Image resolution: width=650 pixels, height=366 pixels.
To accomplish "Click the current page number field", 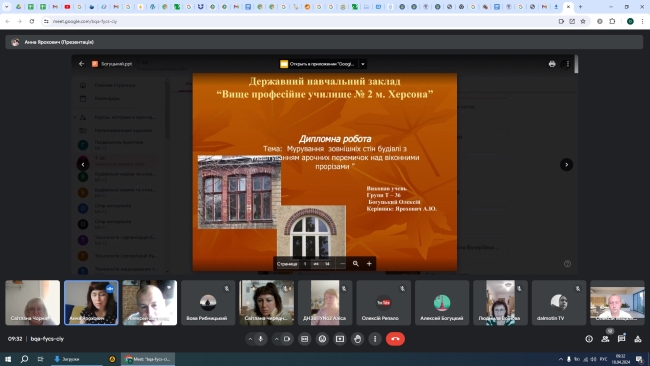I will (305, 264).
